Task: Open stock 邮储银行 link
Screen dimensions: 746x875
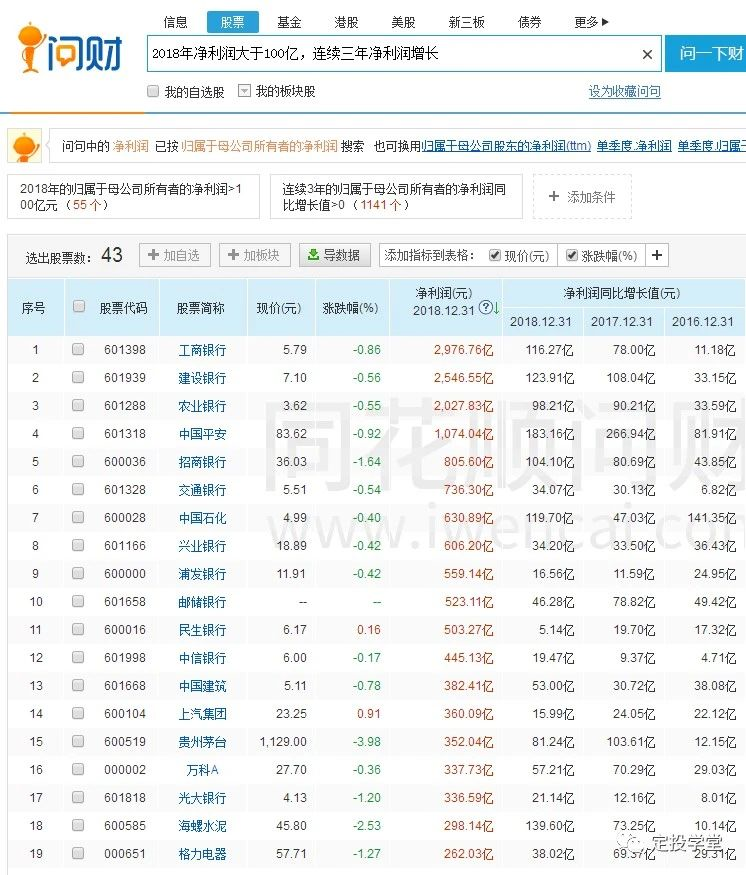Action: click(x=202, y=602)
